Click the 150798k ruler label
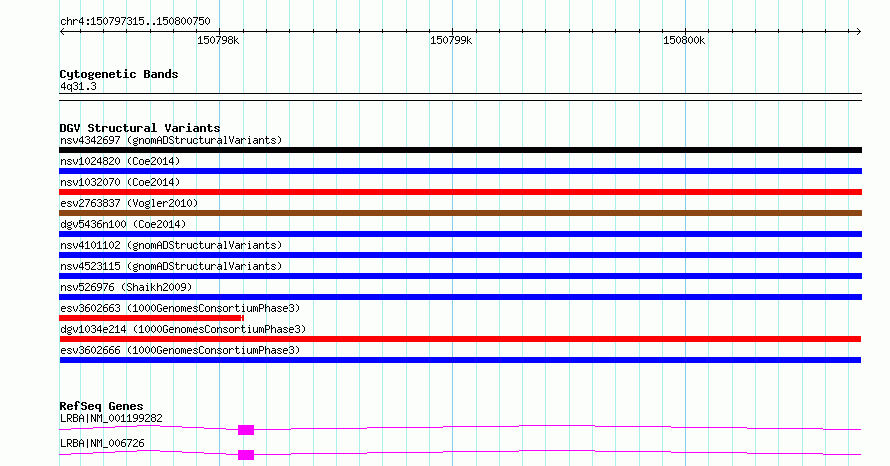This screenshot has height=466, width=890. pyautogui.click(x=218, y=41)
